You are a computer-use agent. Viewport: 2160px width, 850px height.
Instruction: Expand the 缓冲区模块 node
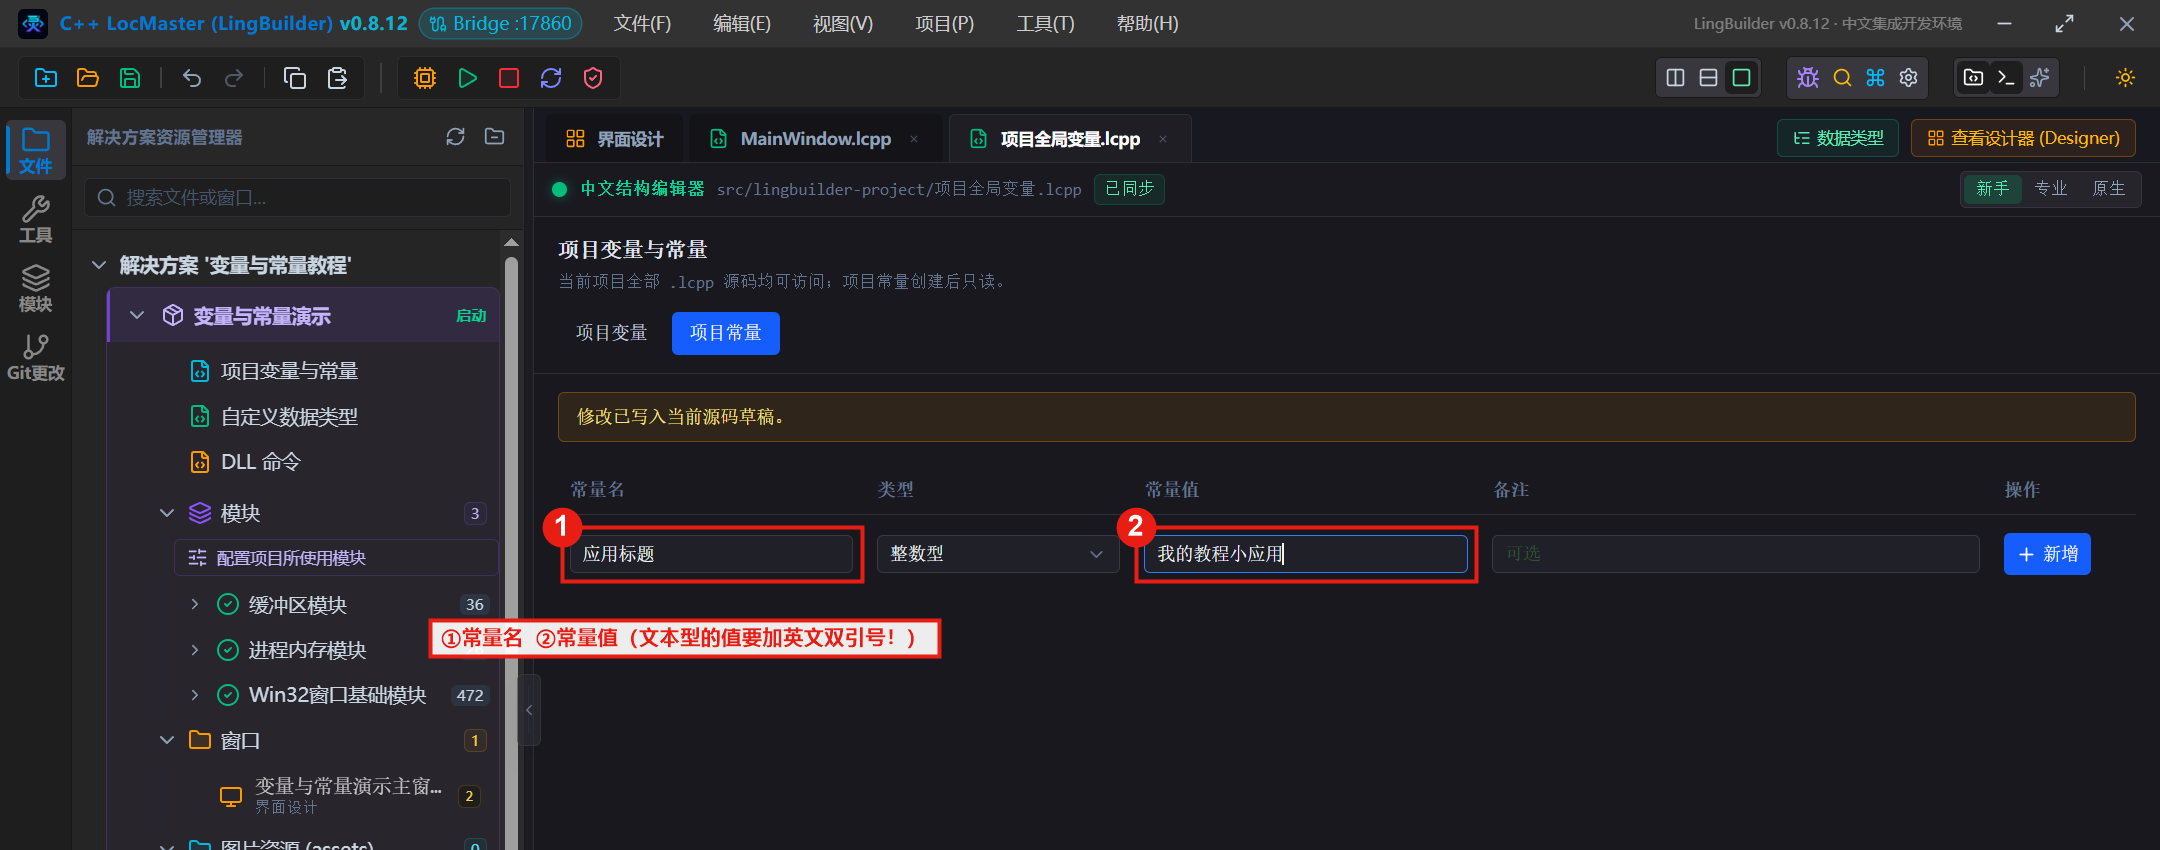point(195,604)
